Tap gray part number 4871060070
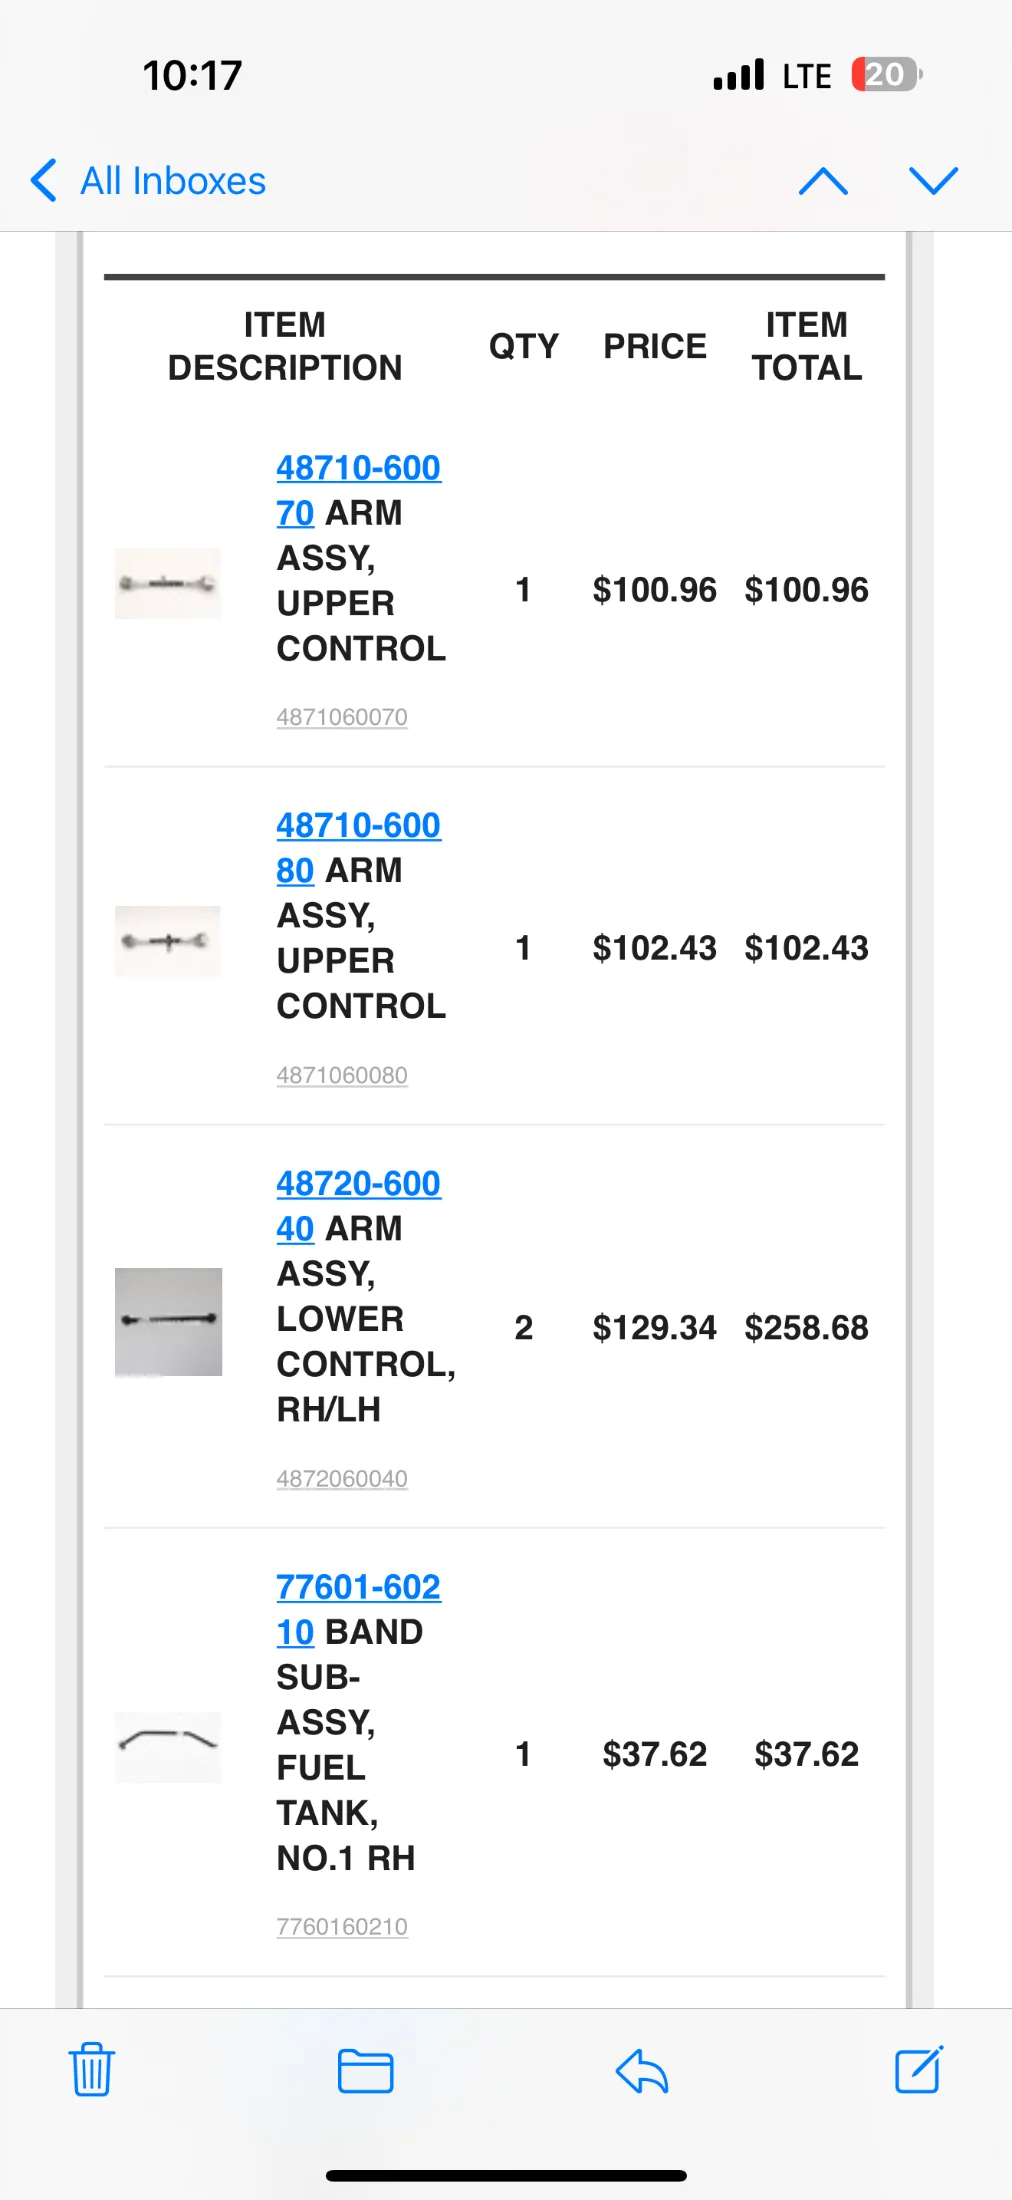This screenshot has height=2200, width=1012. click(x=342, y=717)
